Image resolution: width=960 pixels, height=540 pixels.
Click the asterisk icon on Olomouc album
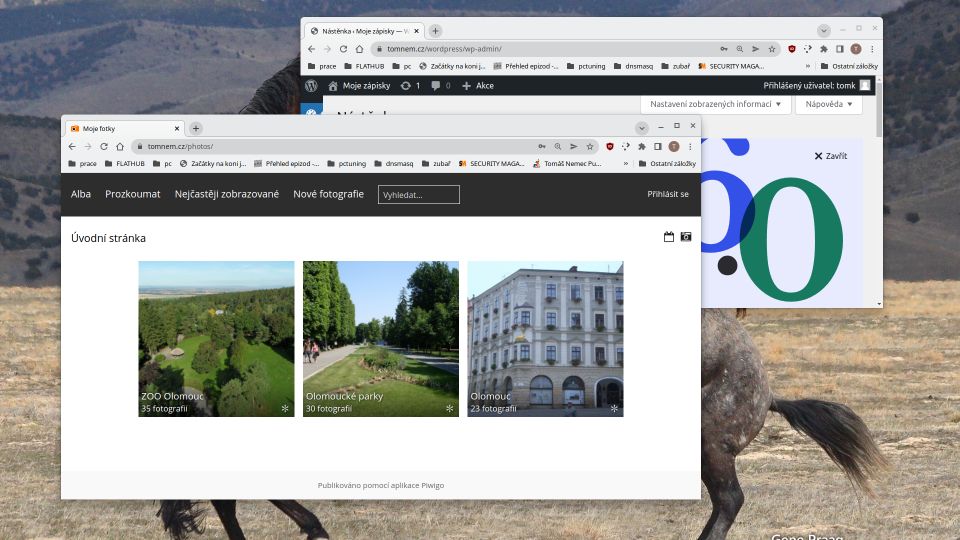pyautogui.click(x=614, y=408)
